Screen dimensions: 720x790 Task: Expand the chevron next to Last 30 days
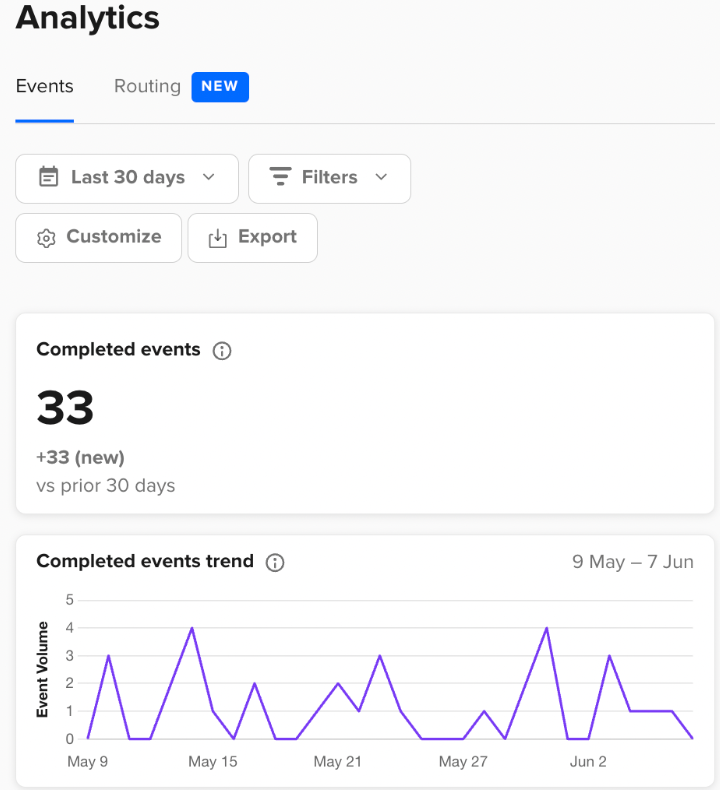pos(209,177)
